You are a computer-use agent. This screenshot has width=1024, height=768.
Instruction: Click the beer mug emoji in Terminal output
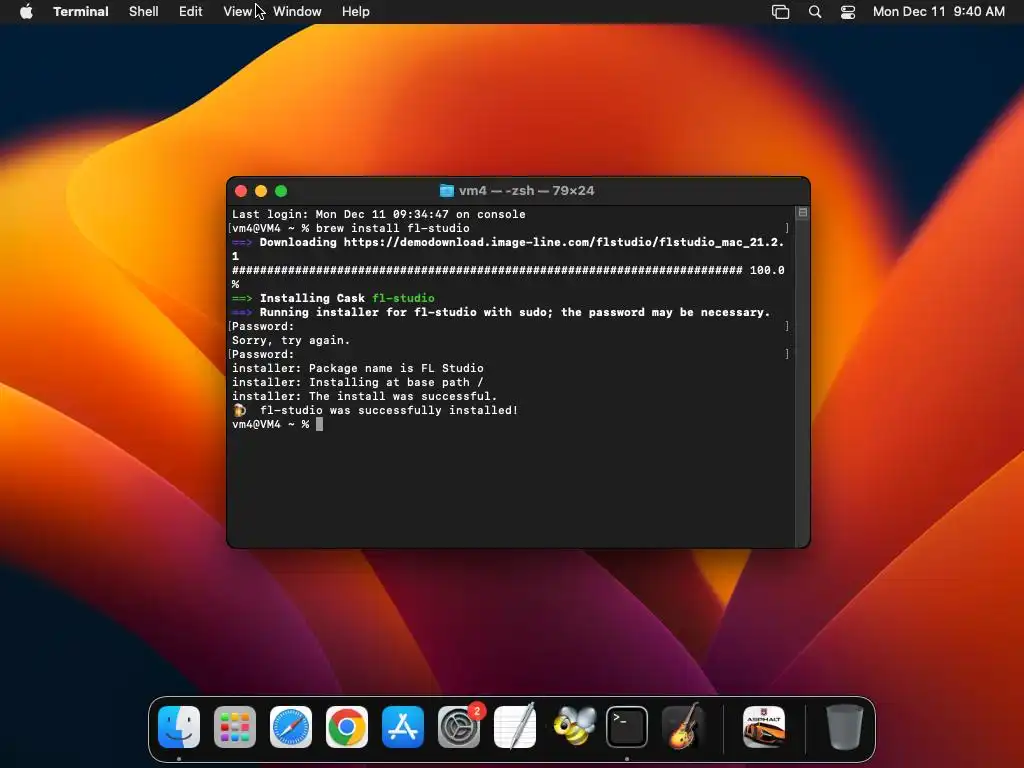pyautogui.click(x=240, y=410)
